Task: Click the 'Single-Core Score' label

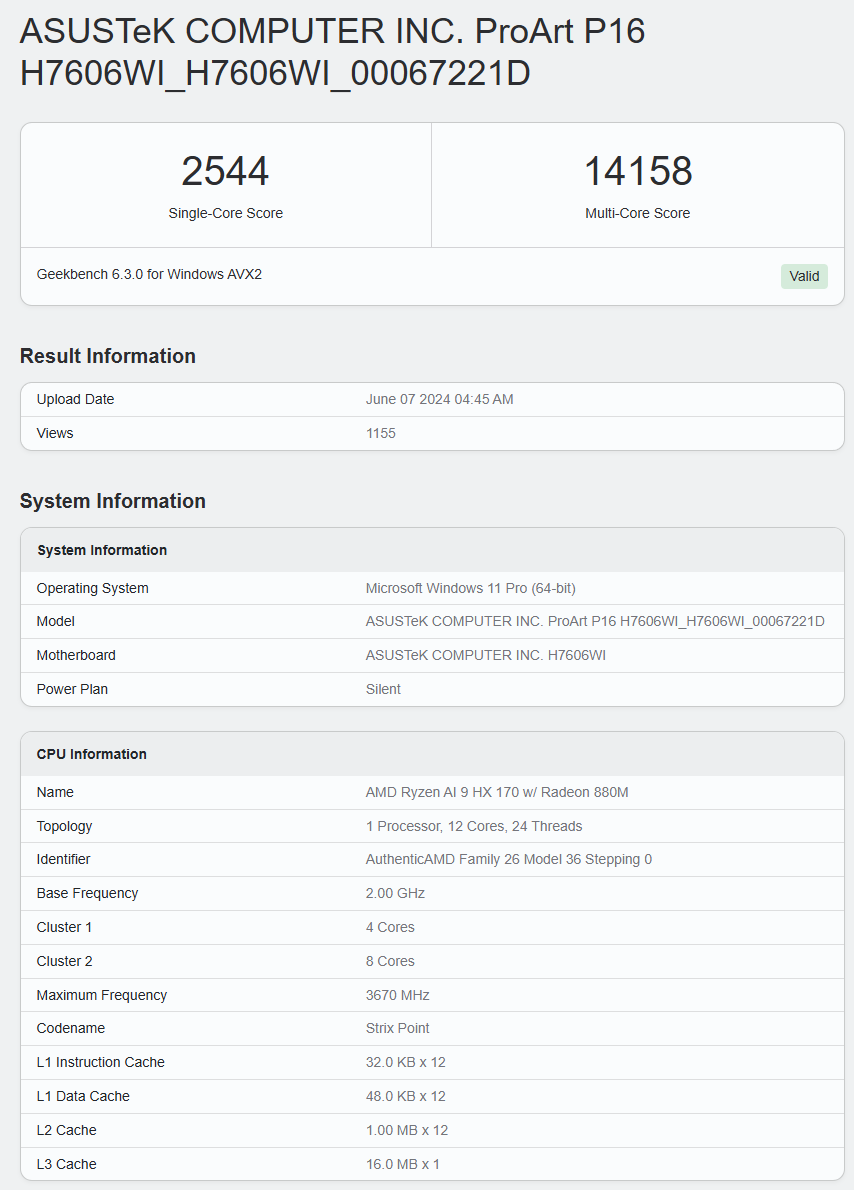Action: point(225,213)
